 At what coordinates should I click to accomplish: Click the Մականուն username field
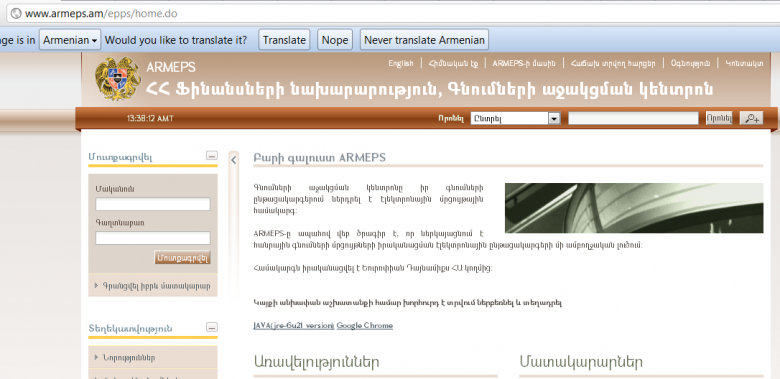(153, 204)
